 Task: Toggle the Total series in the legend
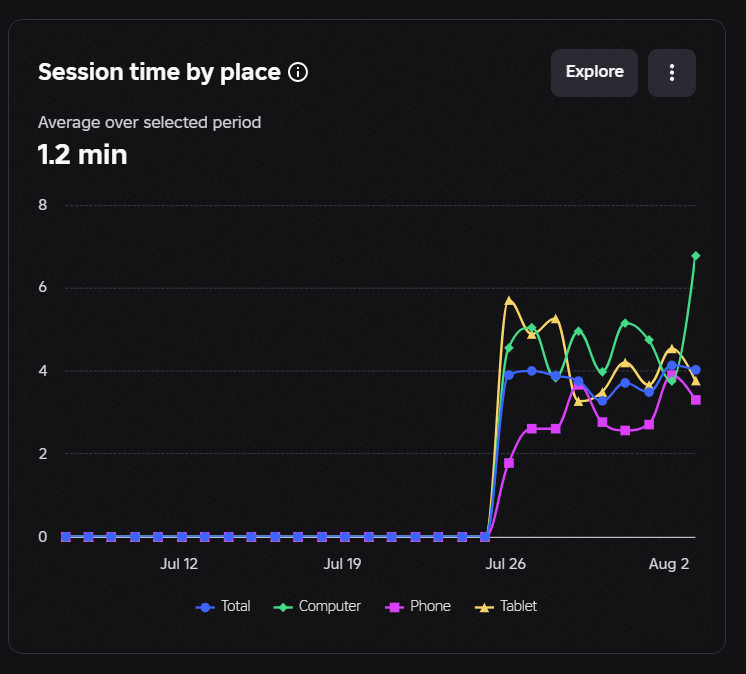(x=223, y=606)
